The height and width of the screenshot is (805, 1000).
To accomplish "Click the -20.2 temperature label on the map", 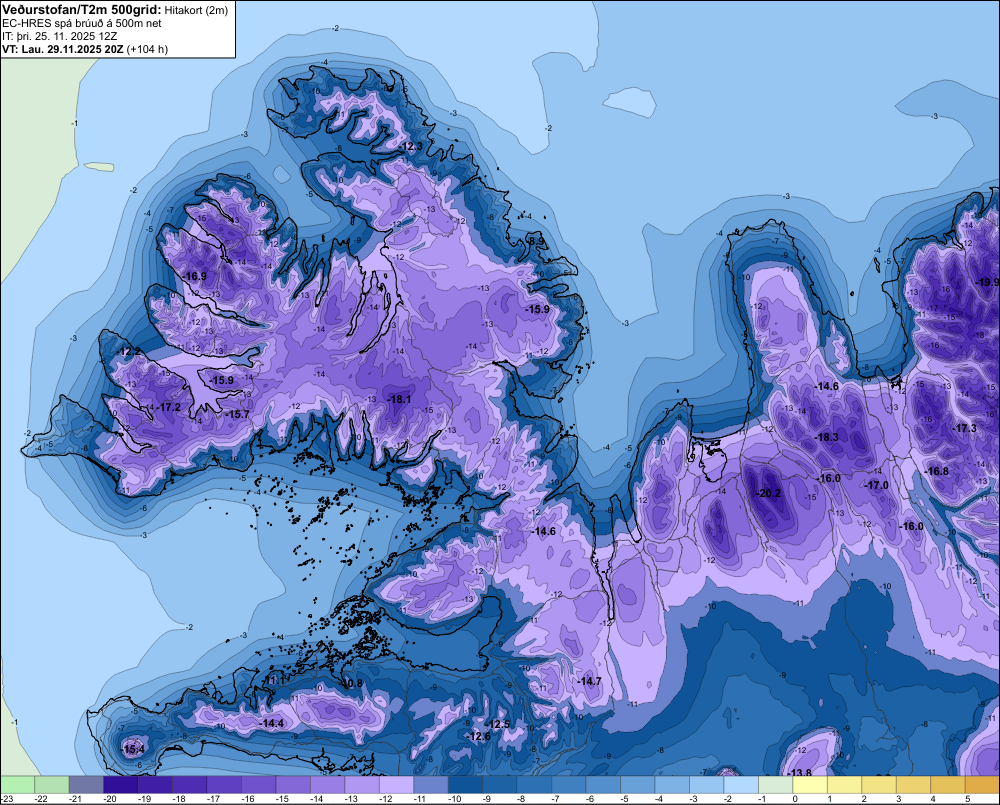I will pos(768,493).
